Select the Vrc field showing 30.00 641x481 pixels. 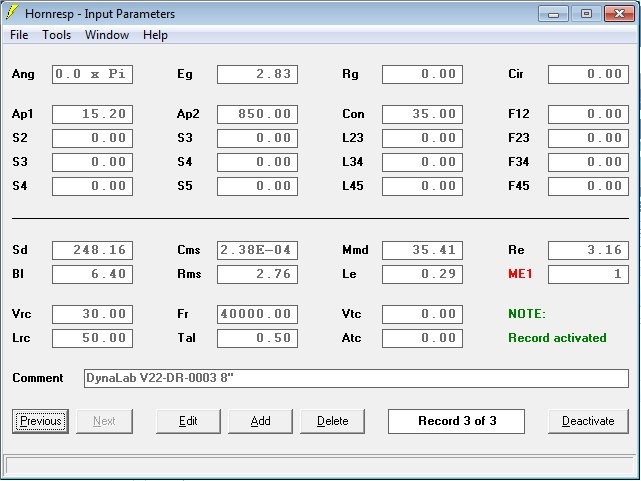pyautogui.click(x=92, y=314)
